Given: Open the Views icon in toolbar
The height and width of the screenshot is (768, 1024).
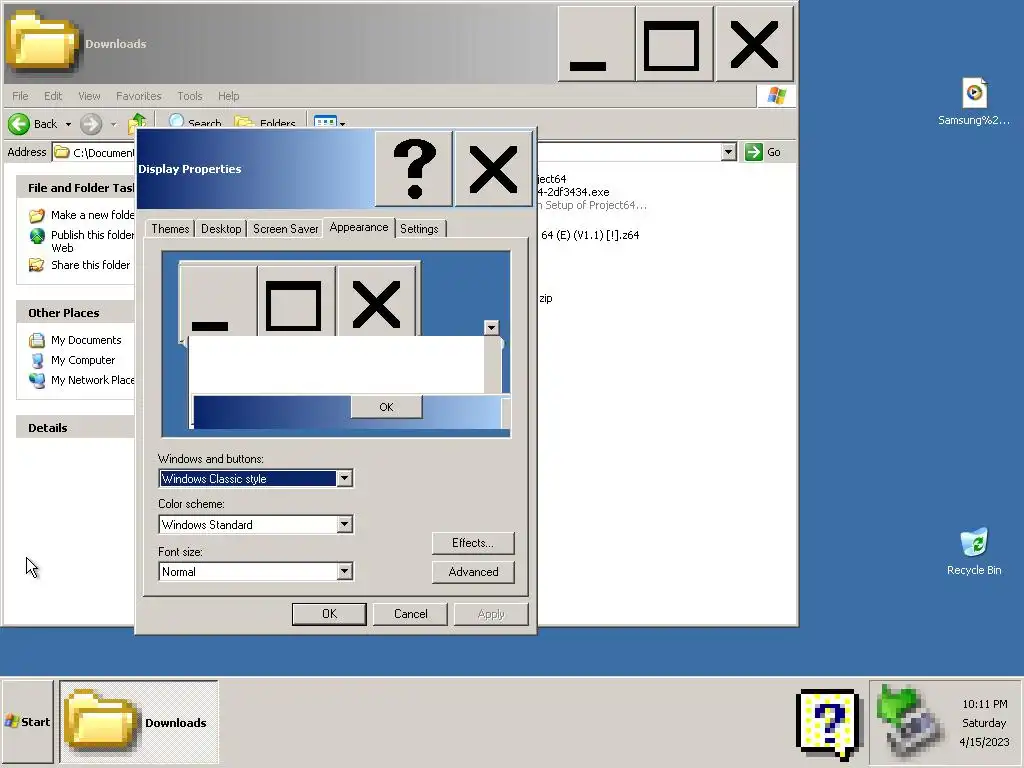Looking at the screenshot, I should tap(325, 123).
